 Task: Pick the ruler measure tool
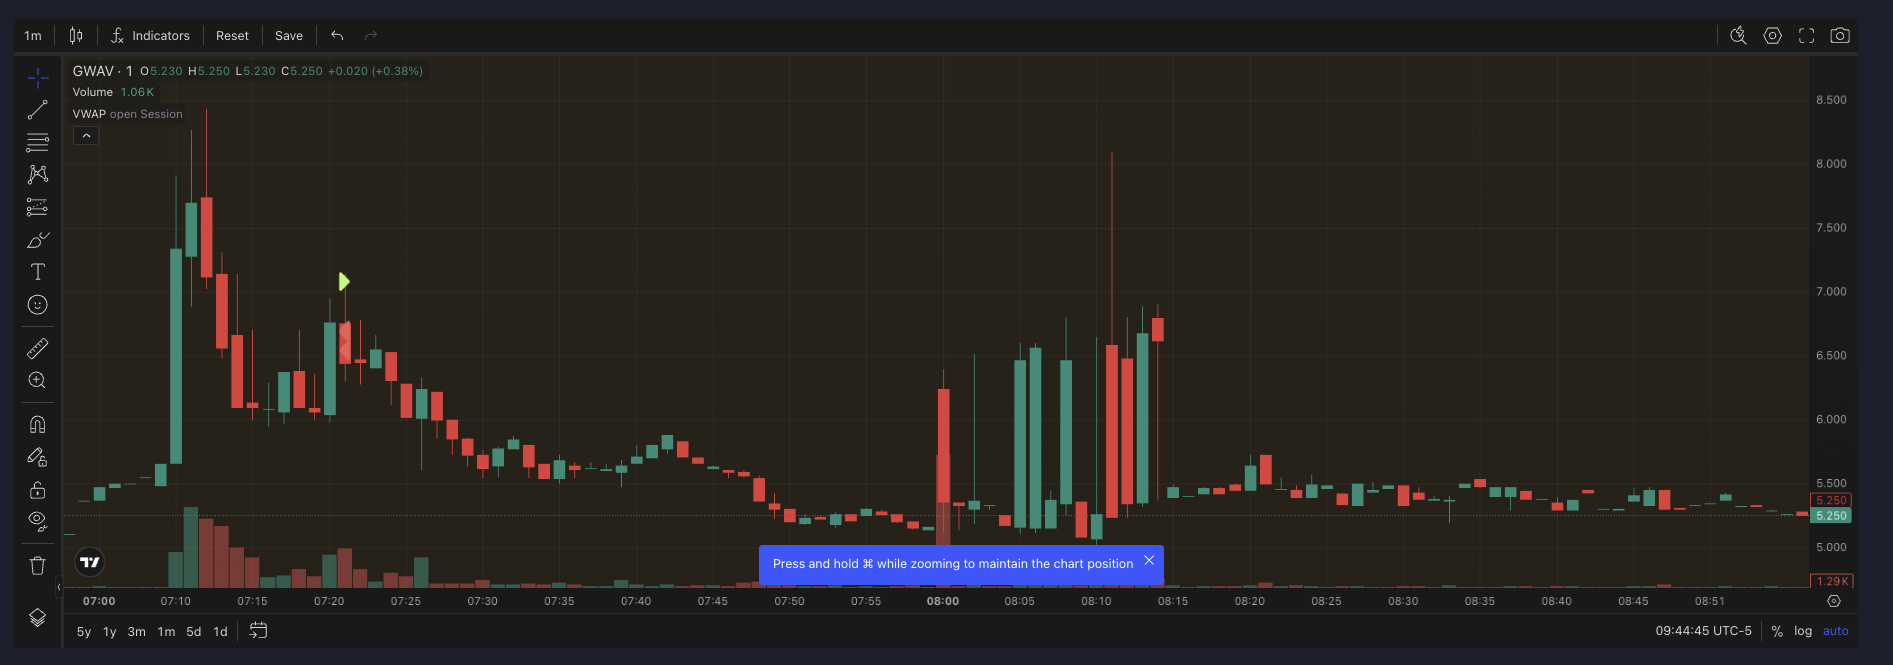click(x=38, y=348)
